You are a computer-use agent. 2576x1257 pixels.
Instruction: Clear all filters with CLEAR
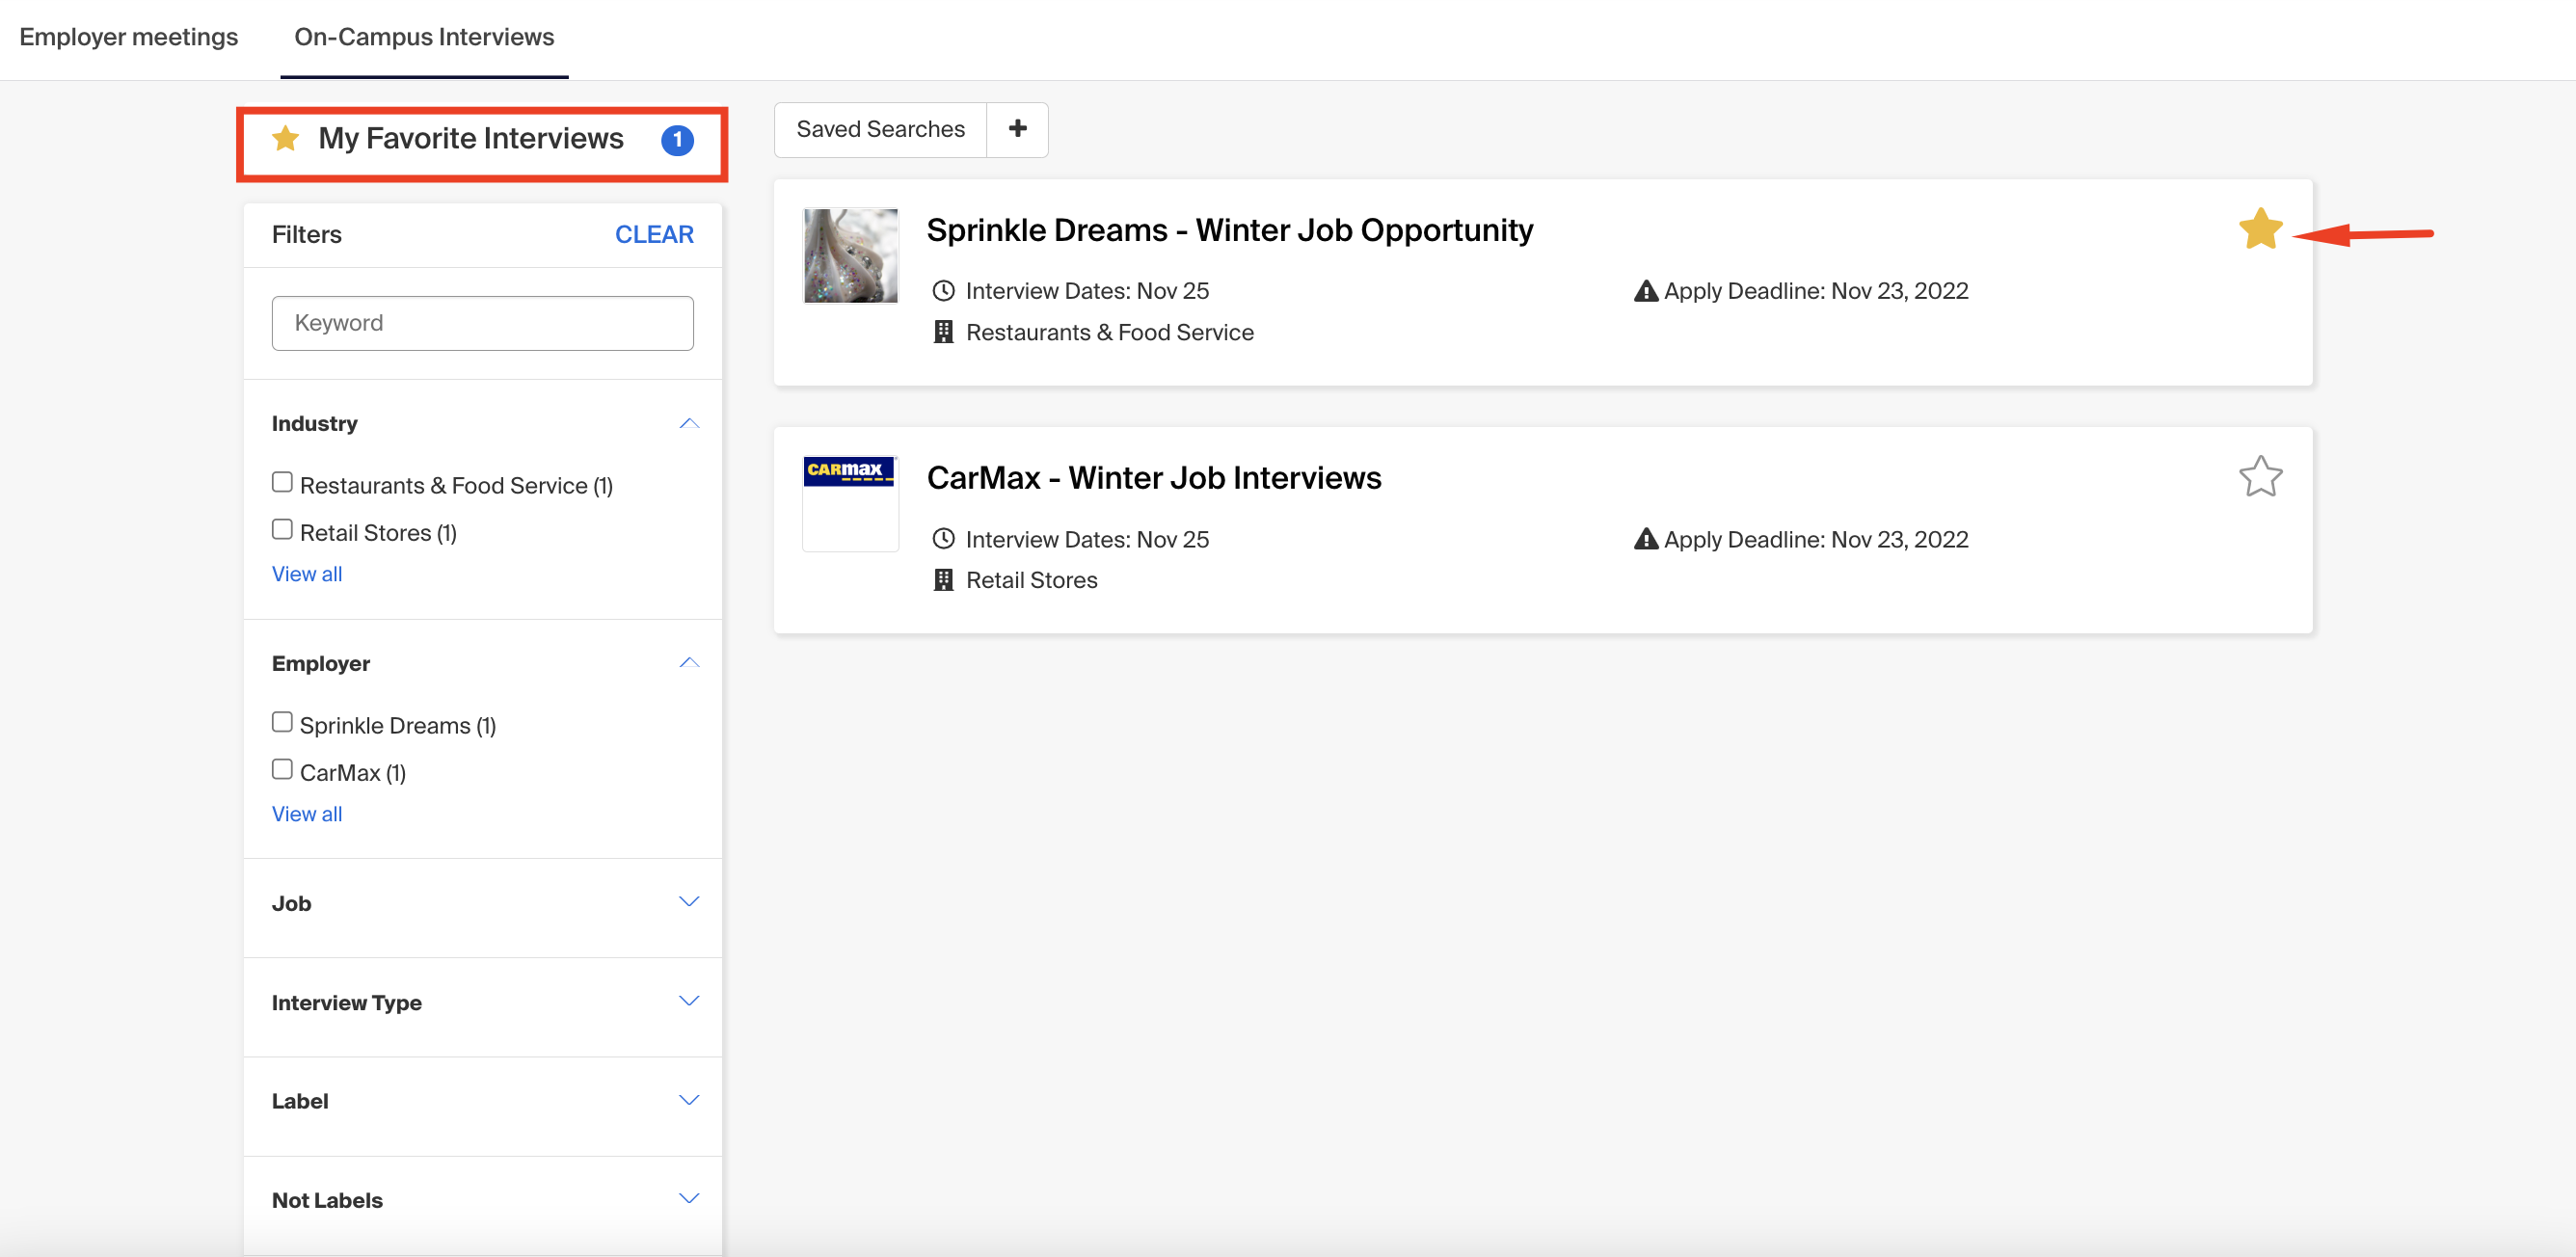click(x=654, y=234)
